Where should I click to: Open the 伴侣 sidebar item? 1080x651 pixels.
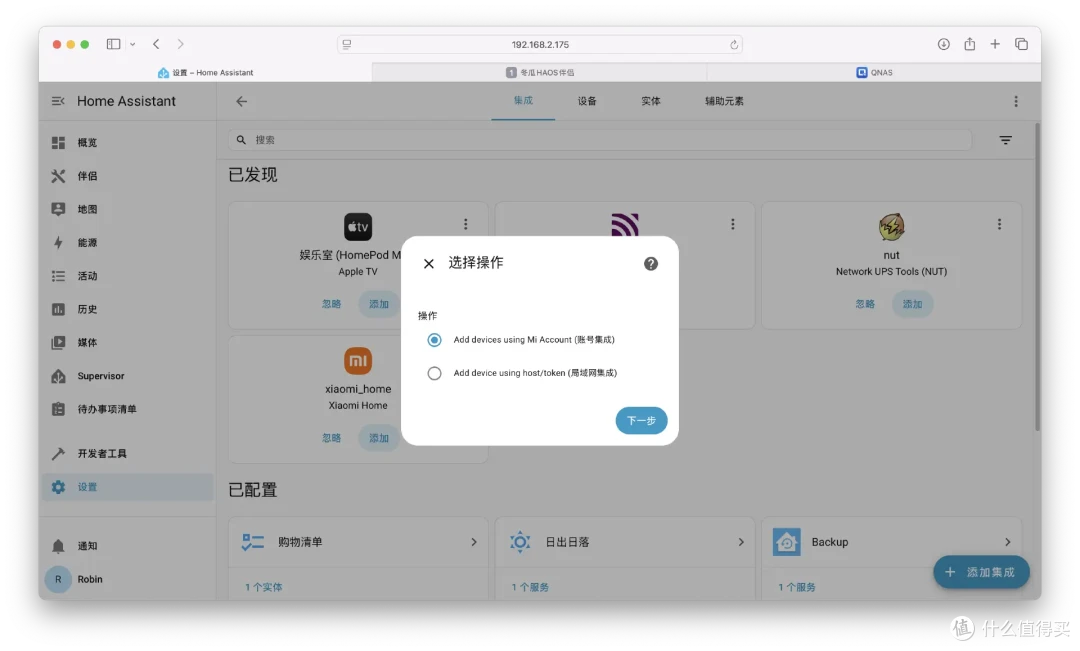click(x=127, y=176)
